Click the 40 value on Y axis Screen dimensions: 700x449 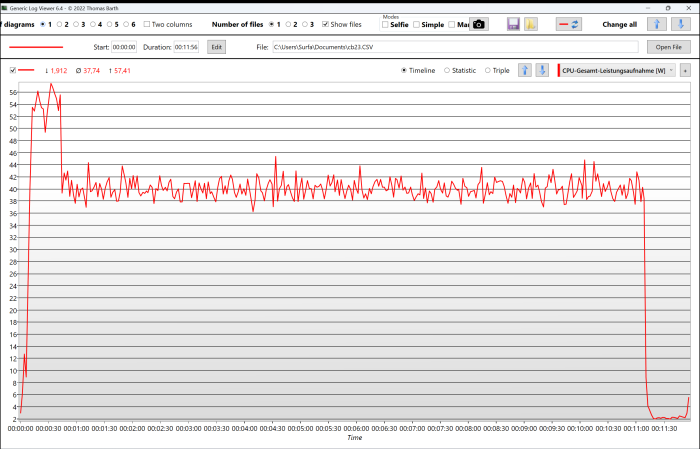pyautogui.click(x=13, y=189)
